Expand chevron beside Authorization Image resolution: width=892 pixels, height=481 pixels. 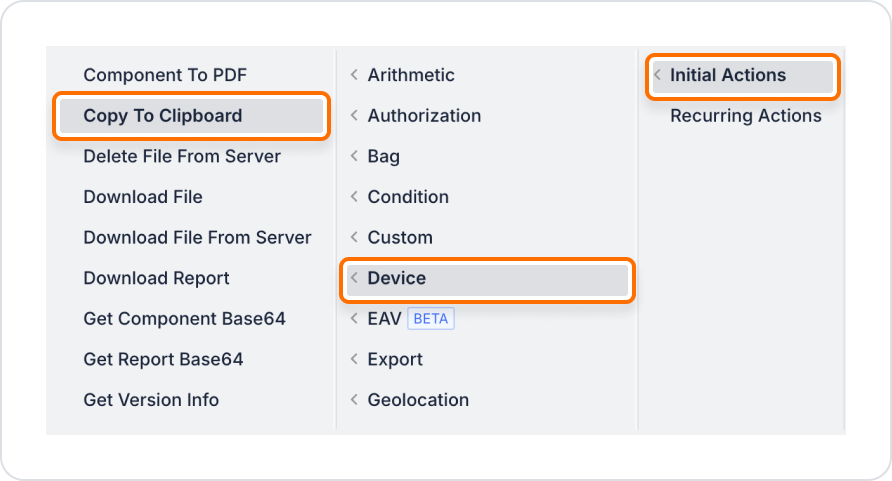(x=354, y=116)
